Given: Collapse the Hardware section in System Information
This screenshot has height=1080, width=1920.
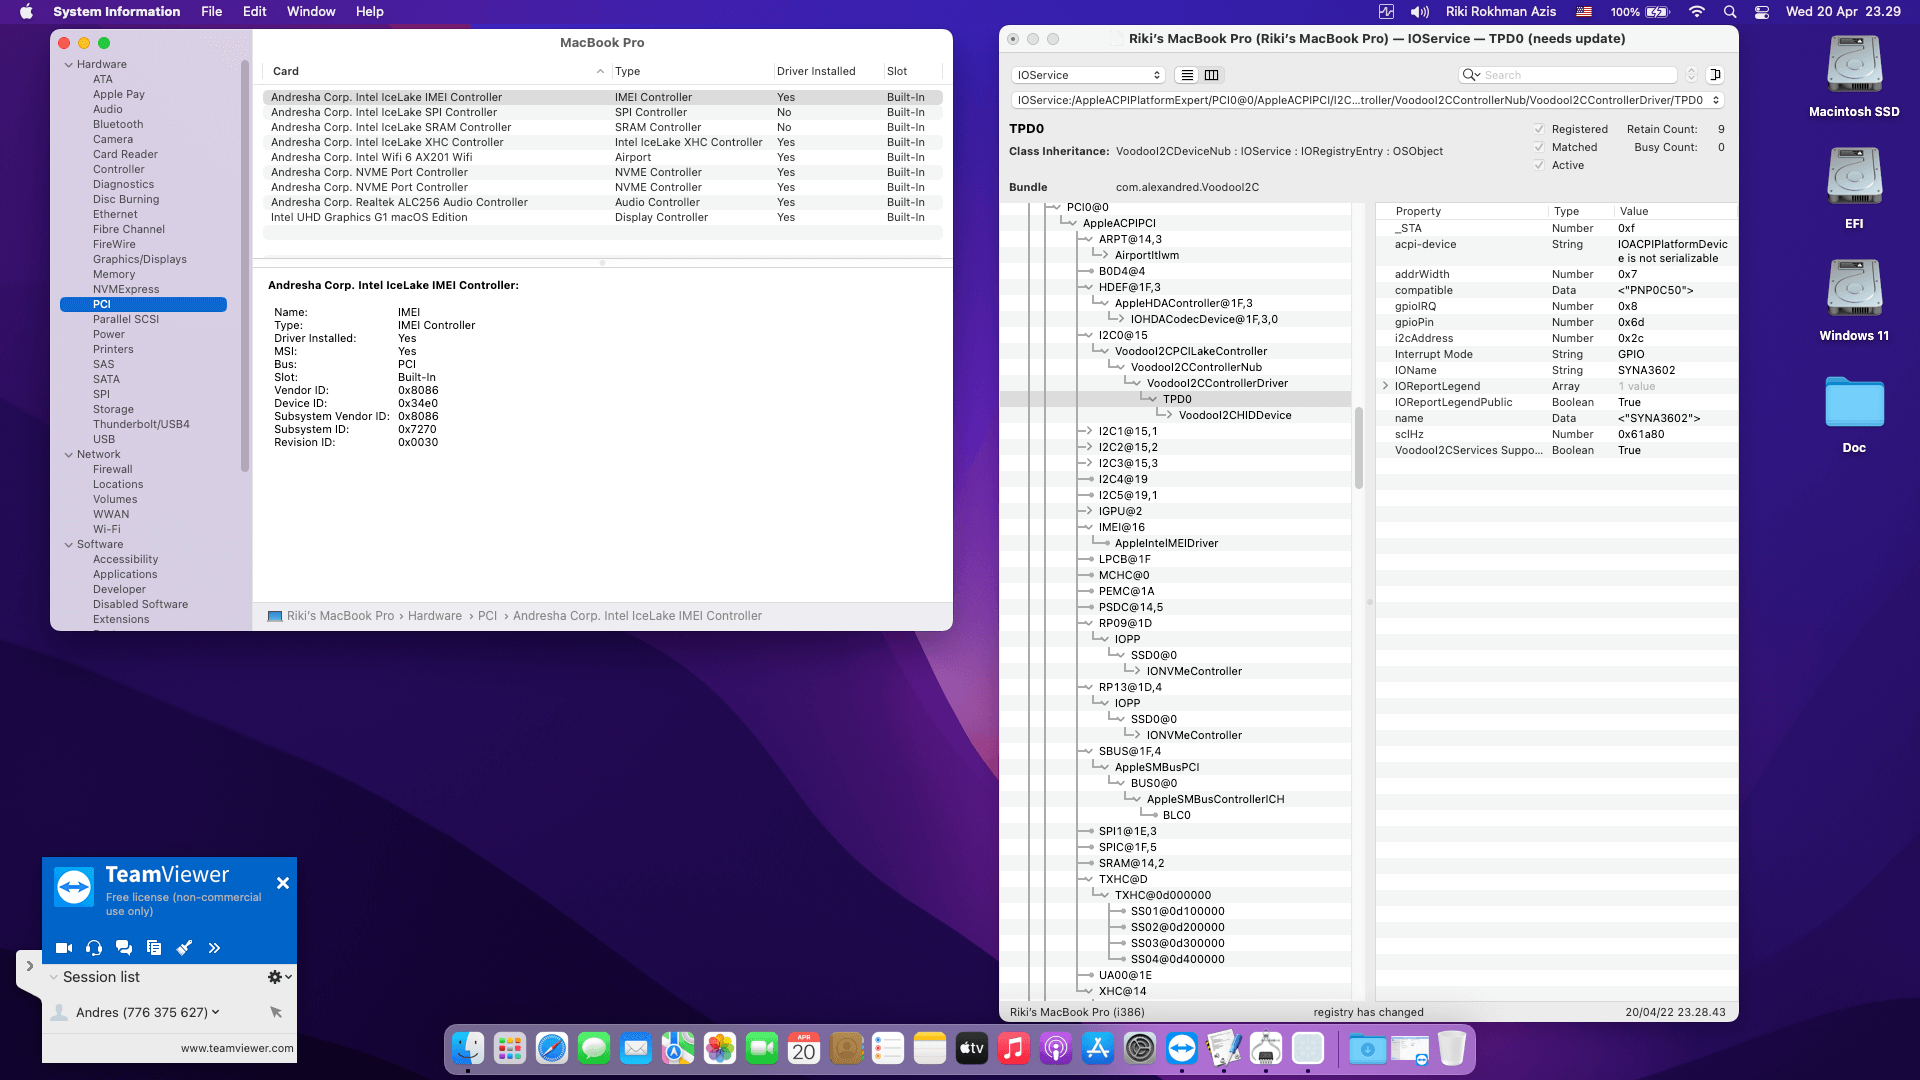Looking at the screenshot, I should (x=69, y=64).
